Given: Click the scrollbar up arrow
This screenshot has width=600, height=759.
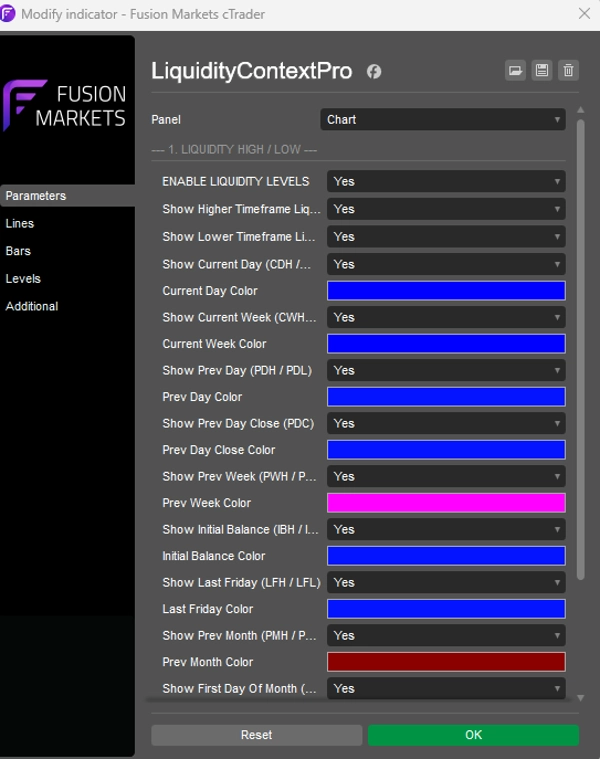Looking at the screenshot, I should point(581,110).
